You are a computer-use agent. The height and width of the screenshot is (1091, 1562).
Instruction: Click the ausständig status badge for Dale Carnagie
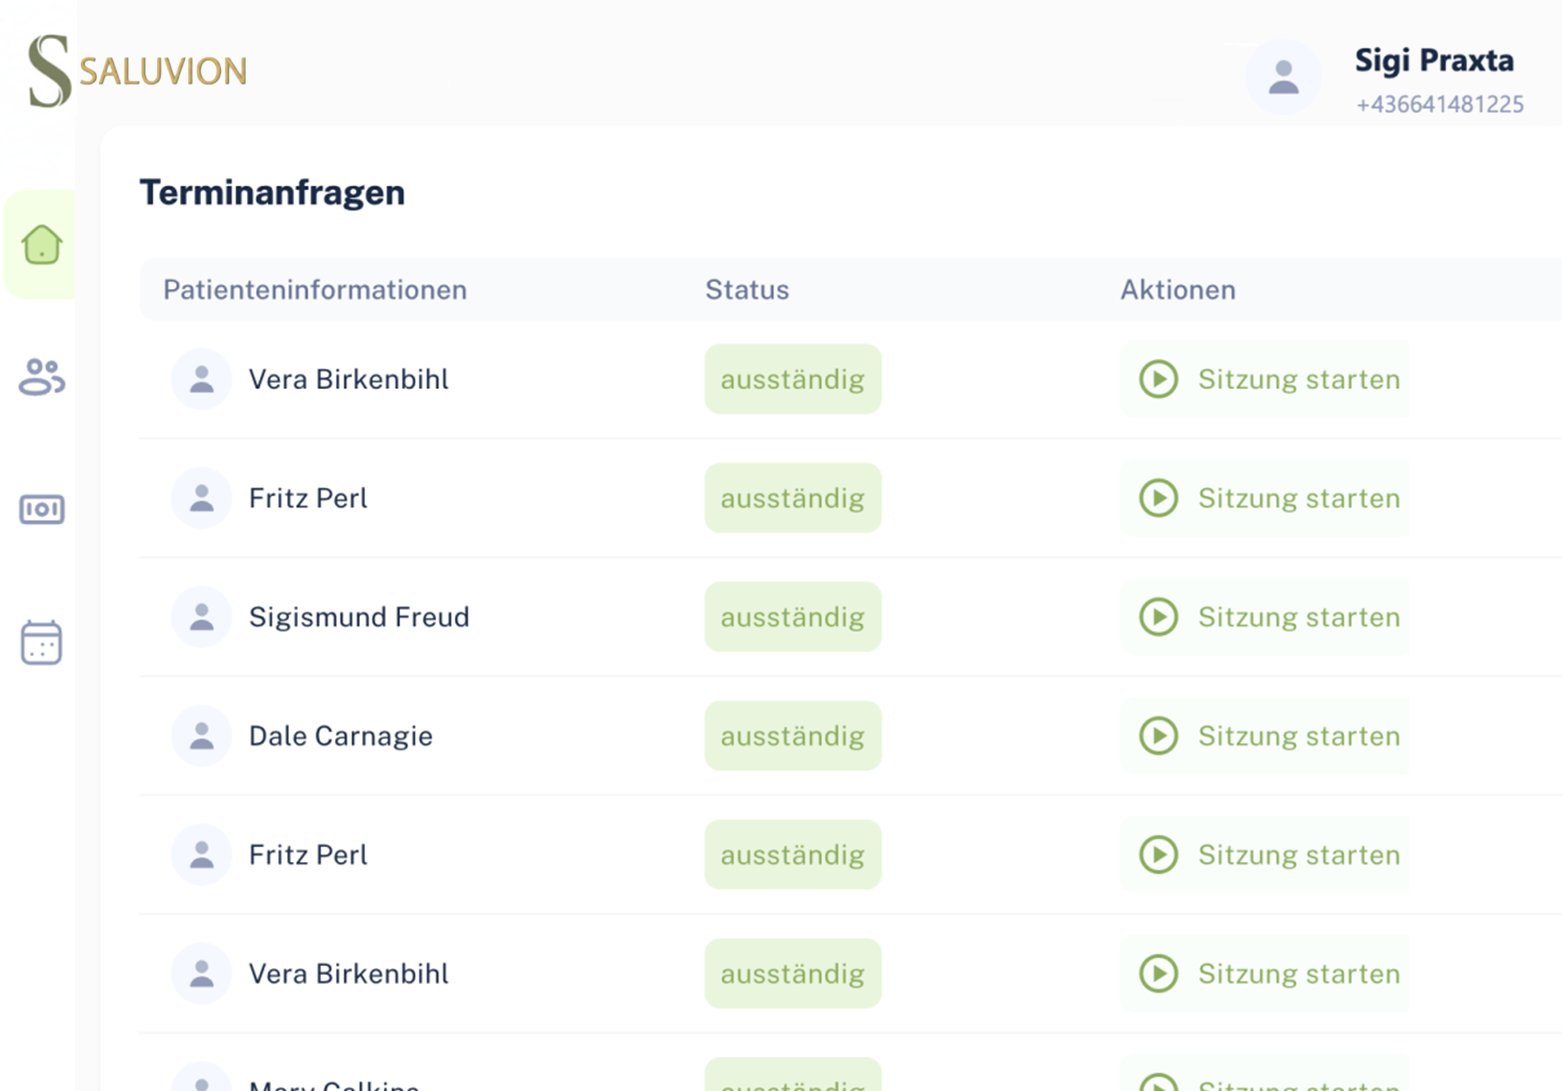coord(792,736)
